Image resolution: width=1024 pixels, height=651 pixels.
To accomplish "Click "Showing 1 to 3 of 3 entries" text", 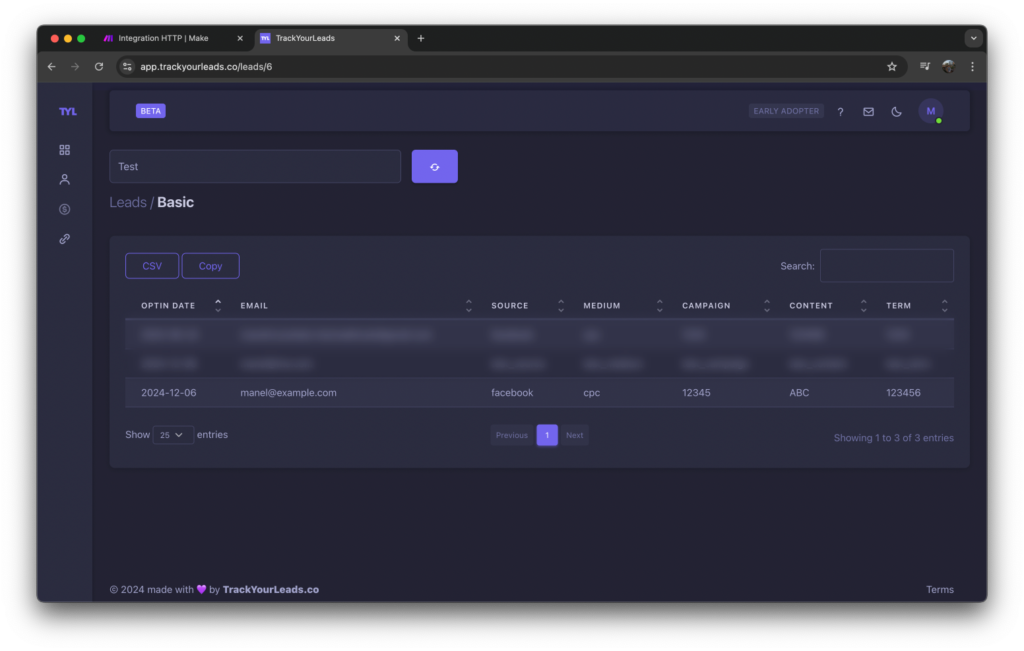I will (x=893, y=438).
